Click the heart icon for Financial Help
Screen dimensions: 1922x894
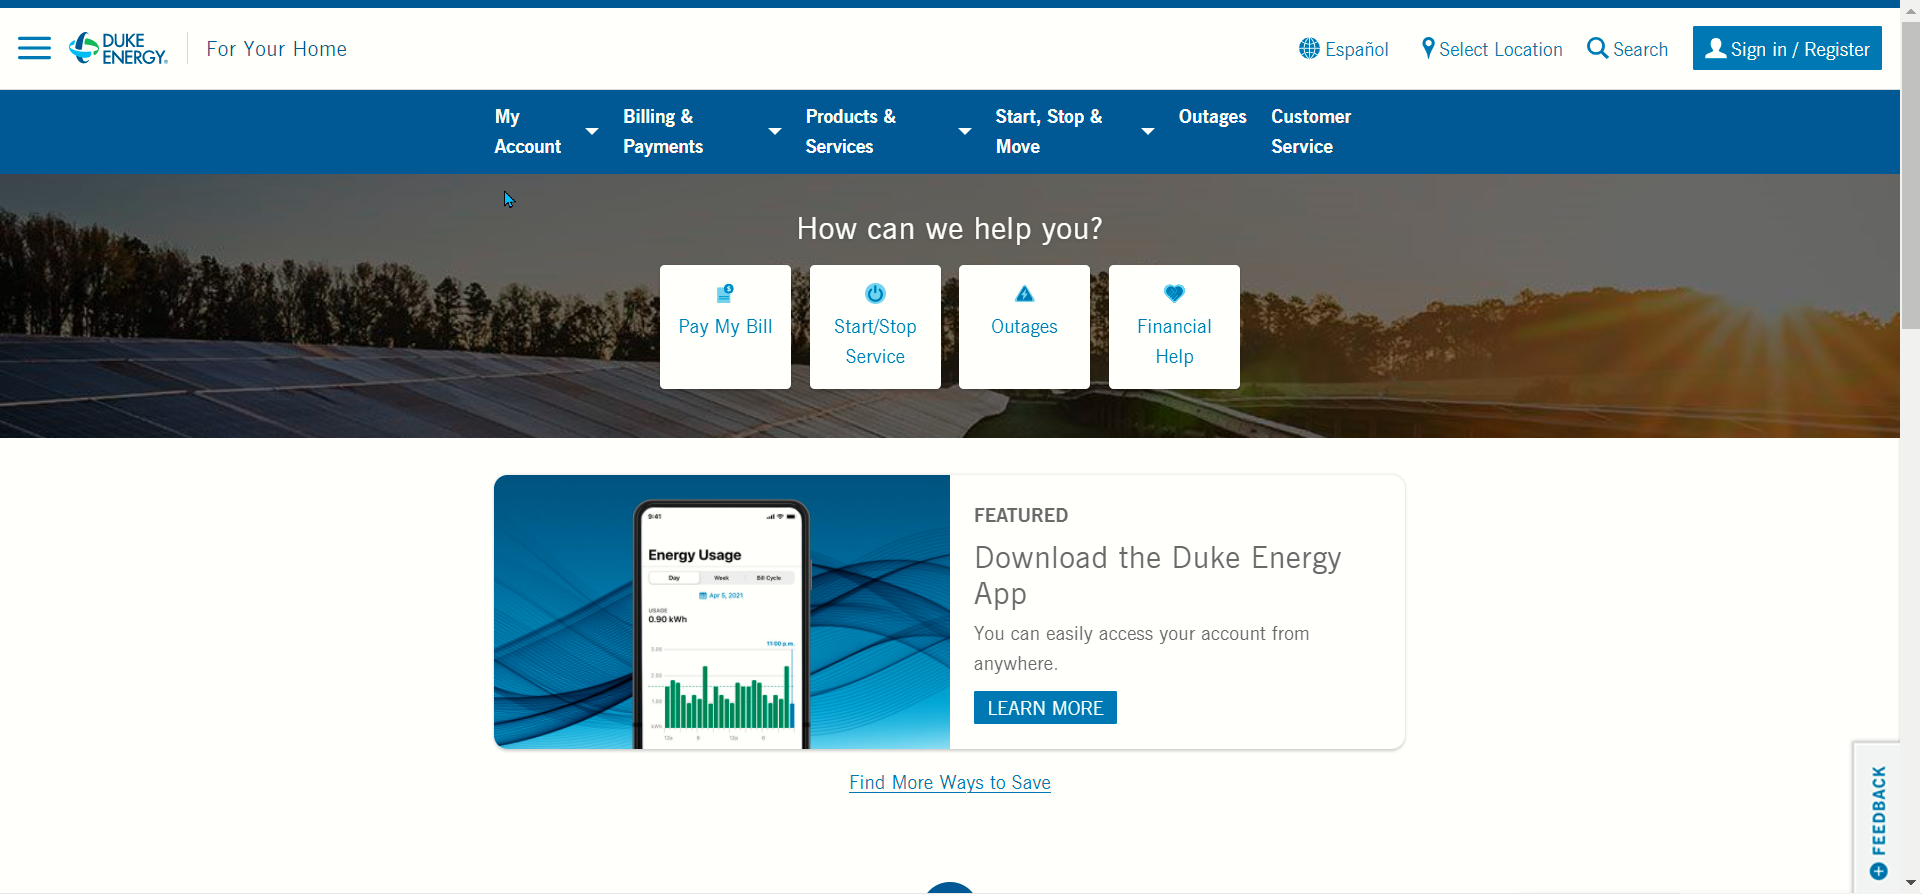[1174, 293]
